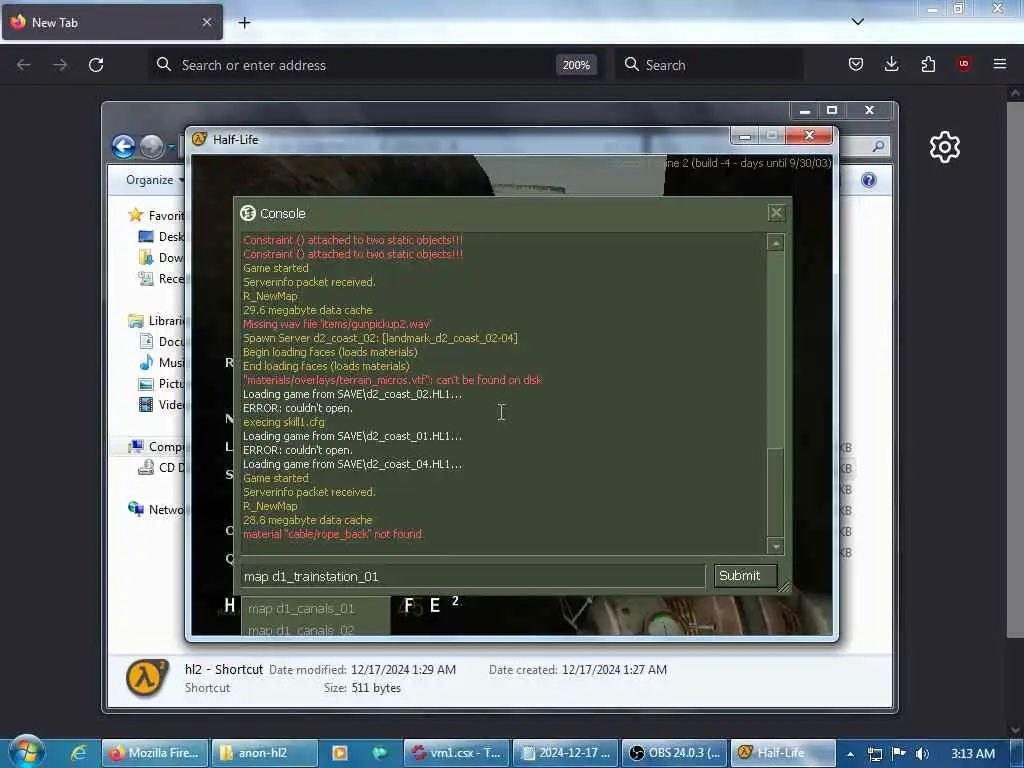Select the CD drive in navigation pane
Viewport: 1024px width, 768px height.
pos(162,468)
